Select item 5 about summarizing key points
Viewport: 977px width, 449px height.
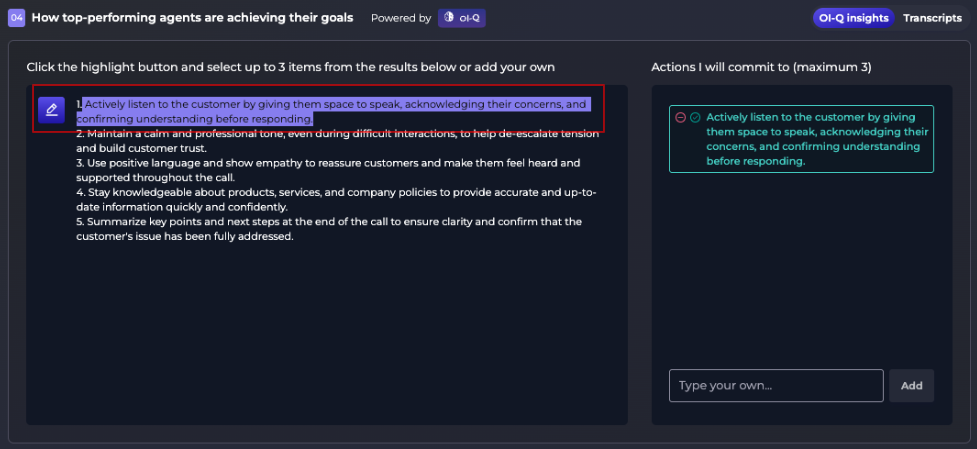(329, 229)
